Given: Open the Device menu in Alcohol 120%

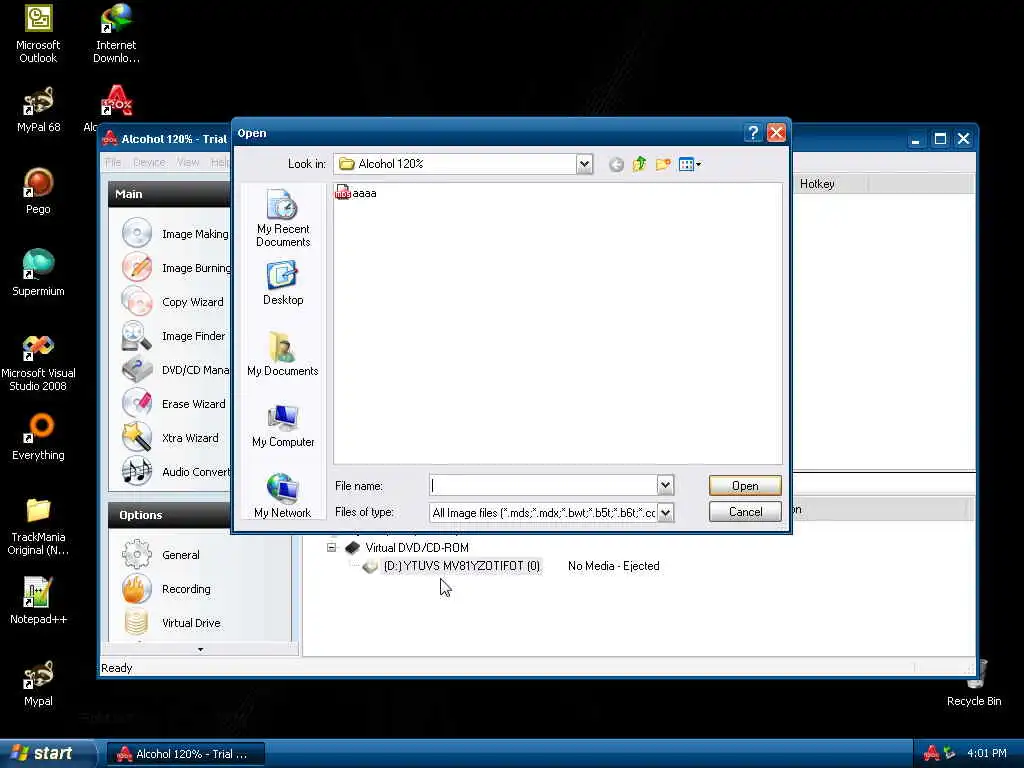Looking at the screenshot, I should 149,162.
